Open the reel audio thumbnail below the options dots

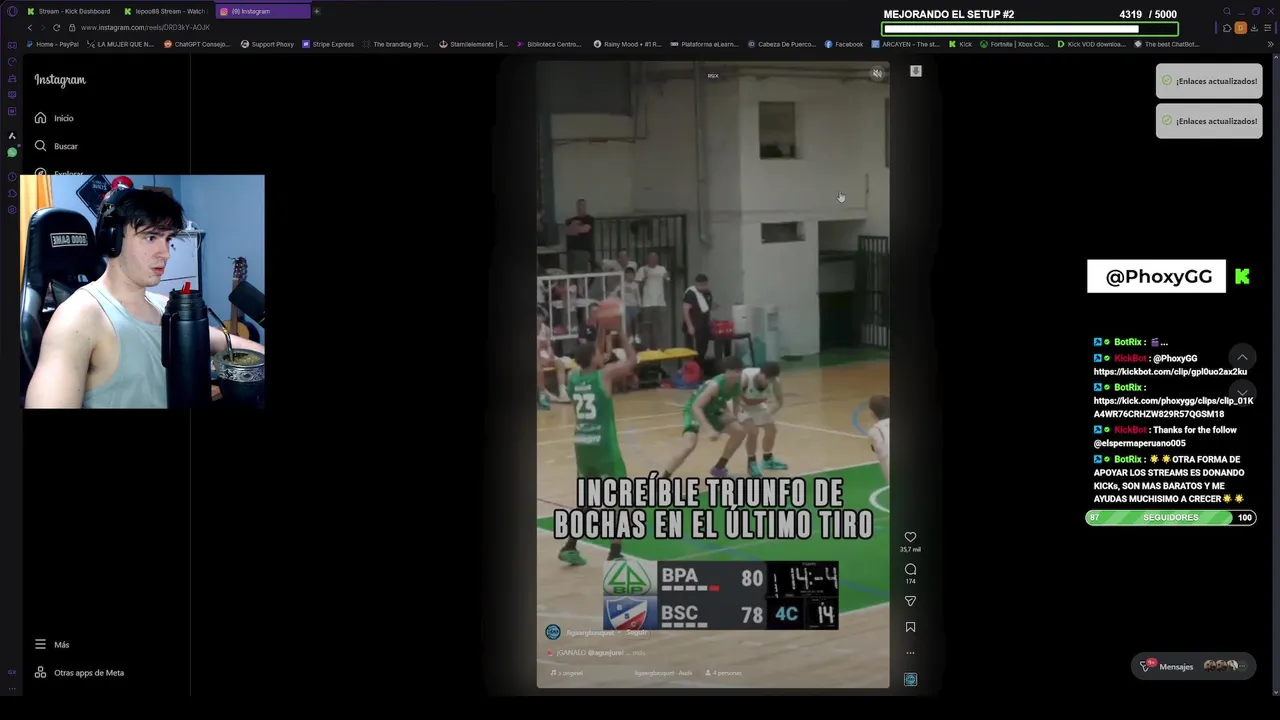click(x=910, y=679)
